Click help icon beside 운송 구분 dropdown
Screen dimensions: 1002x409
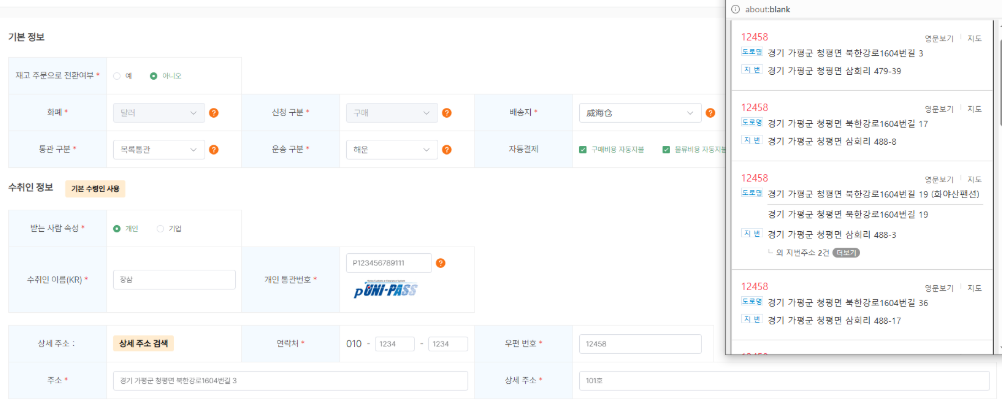click(x=446, y=150)
